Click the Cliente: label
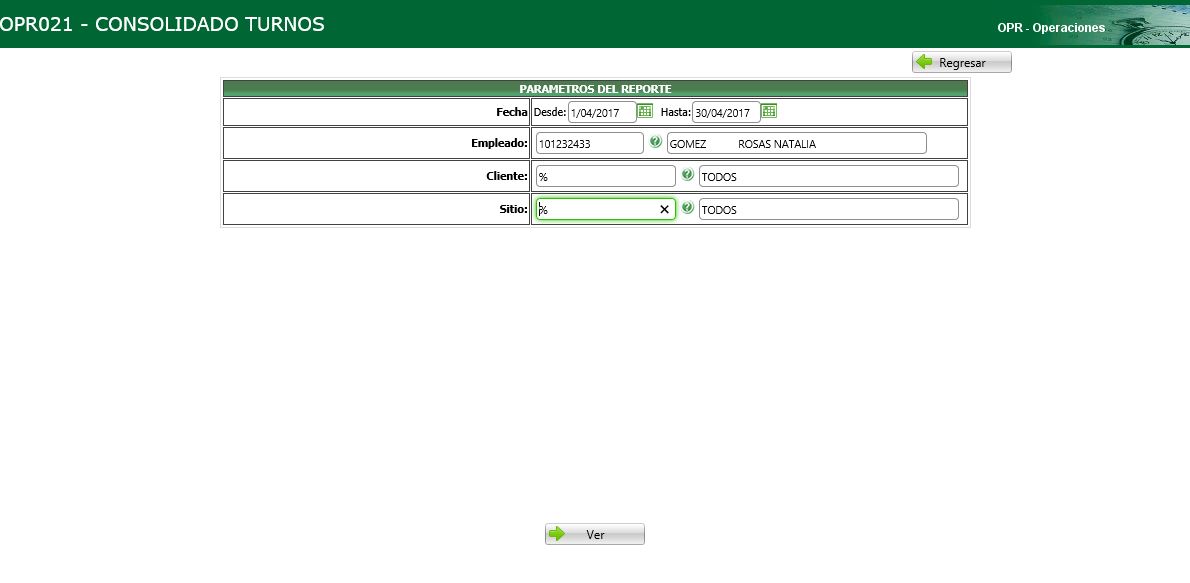Viewport: 1190px width, 583px height. tap(507, 175)
